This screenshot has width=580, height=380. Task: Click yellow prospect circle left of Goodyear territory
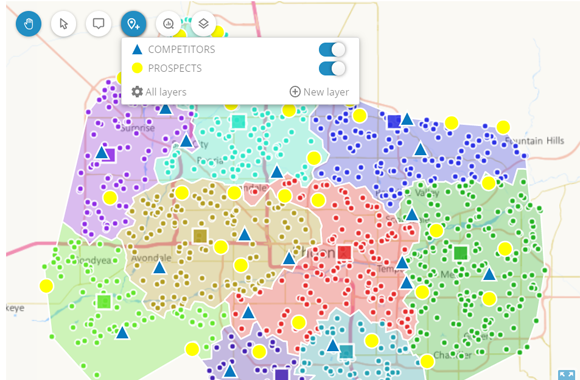[x=46, y=286]
